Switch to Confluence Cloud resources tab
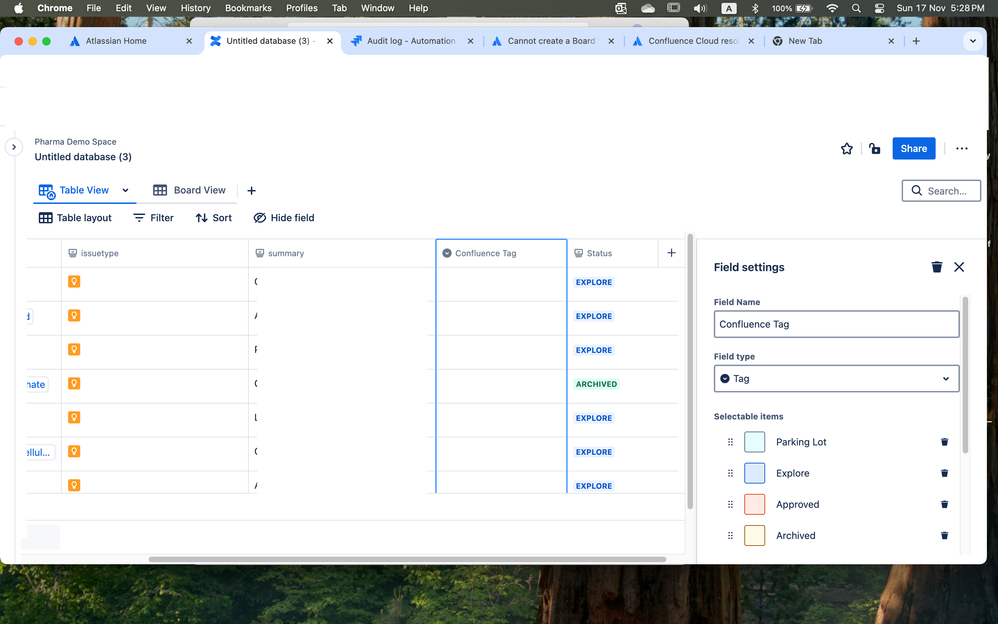Viewport: 998px width, 624px height. click(x=693, y=41)
